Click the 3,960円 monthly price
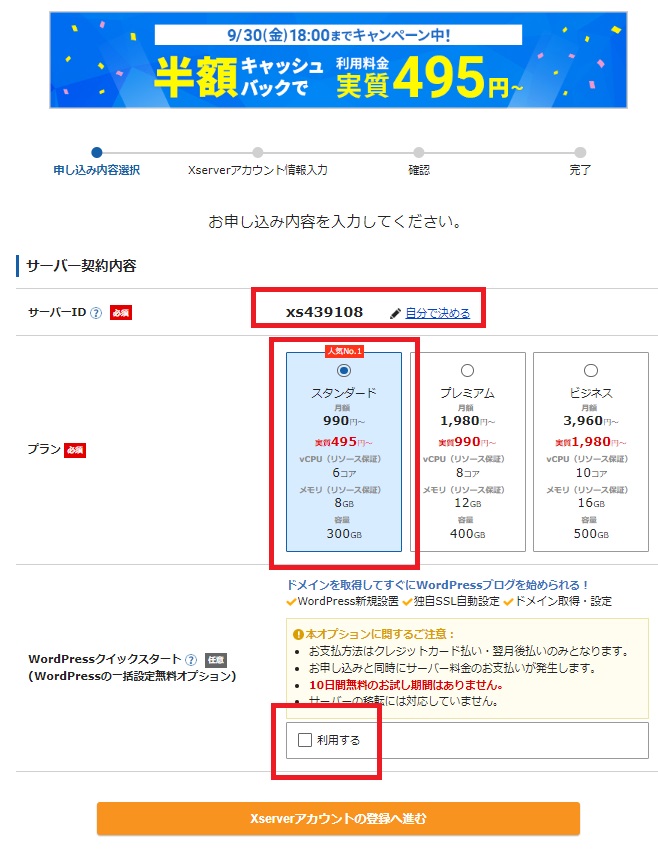 coord(591,421)
